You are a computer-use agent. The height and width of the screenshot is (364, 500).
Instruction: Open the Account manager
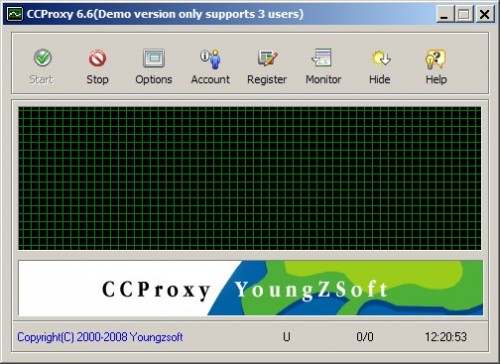pyautogui.click(x=210, y=66)
